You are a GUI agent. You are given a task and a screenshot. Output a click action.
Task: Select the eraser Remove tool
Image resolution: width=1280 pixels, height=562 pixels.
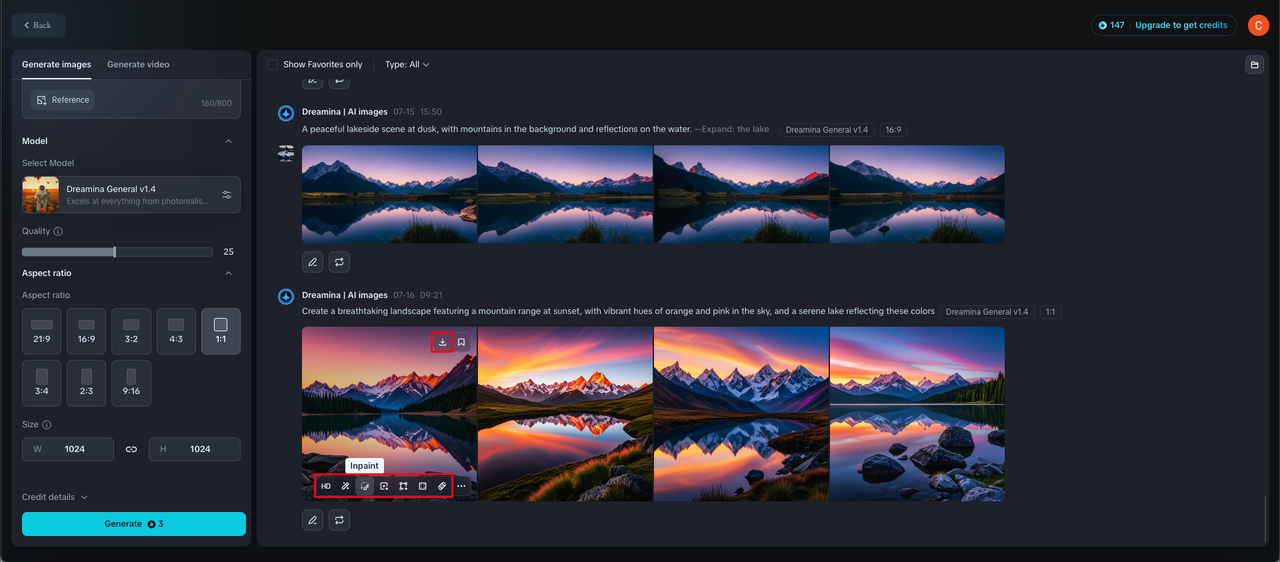click(x=442, y=486)
